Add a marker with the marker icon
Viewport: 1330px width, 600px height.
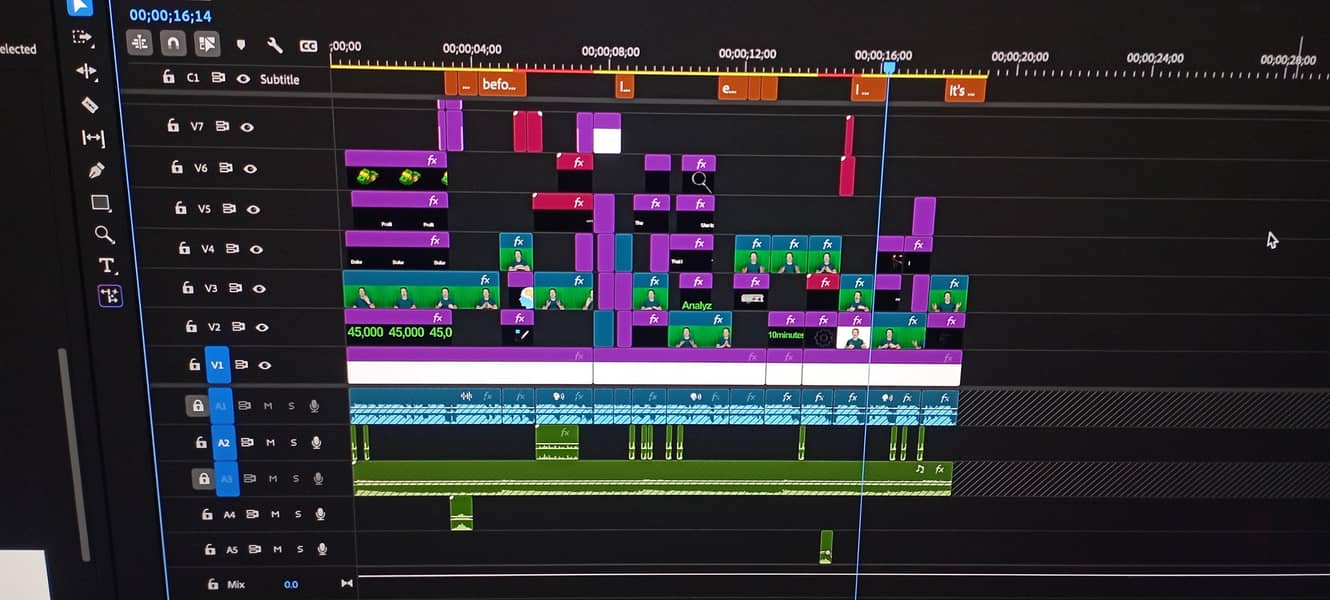(x=241, y=45)
